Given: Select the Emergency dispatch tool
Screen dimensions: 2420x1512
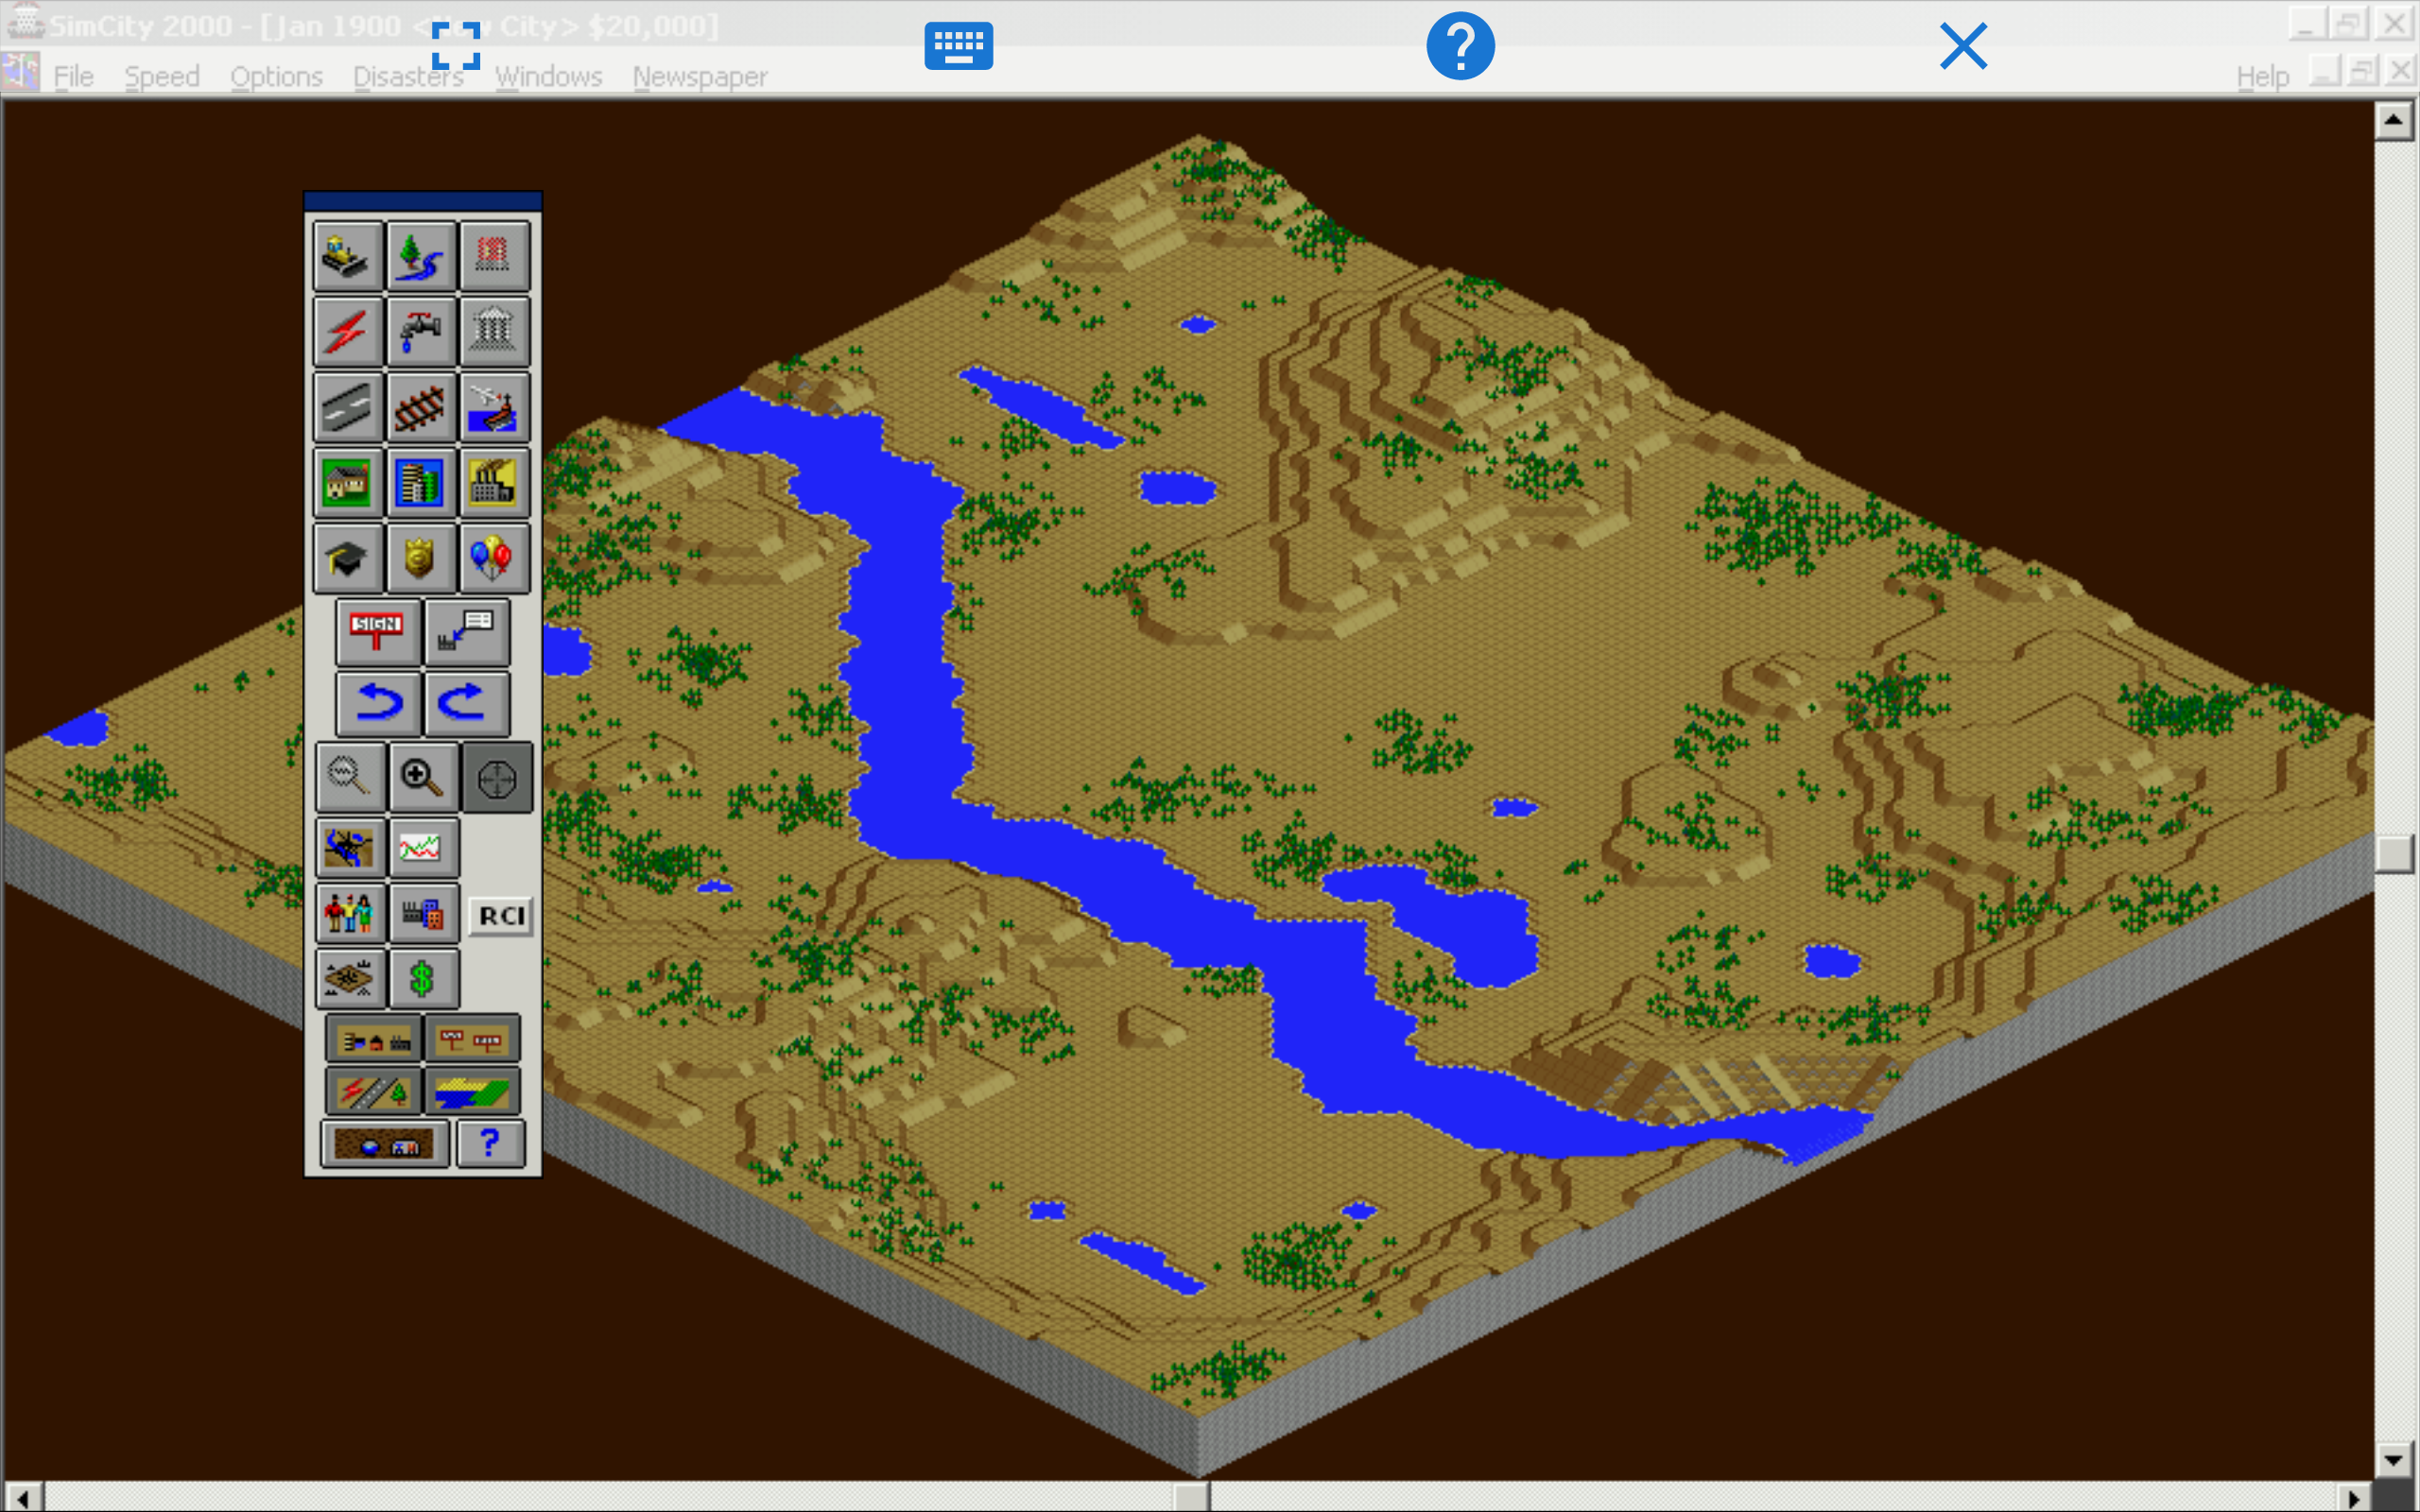Looking at the screenshot, I should tap(494, 256).
